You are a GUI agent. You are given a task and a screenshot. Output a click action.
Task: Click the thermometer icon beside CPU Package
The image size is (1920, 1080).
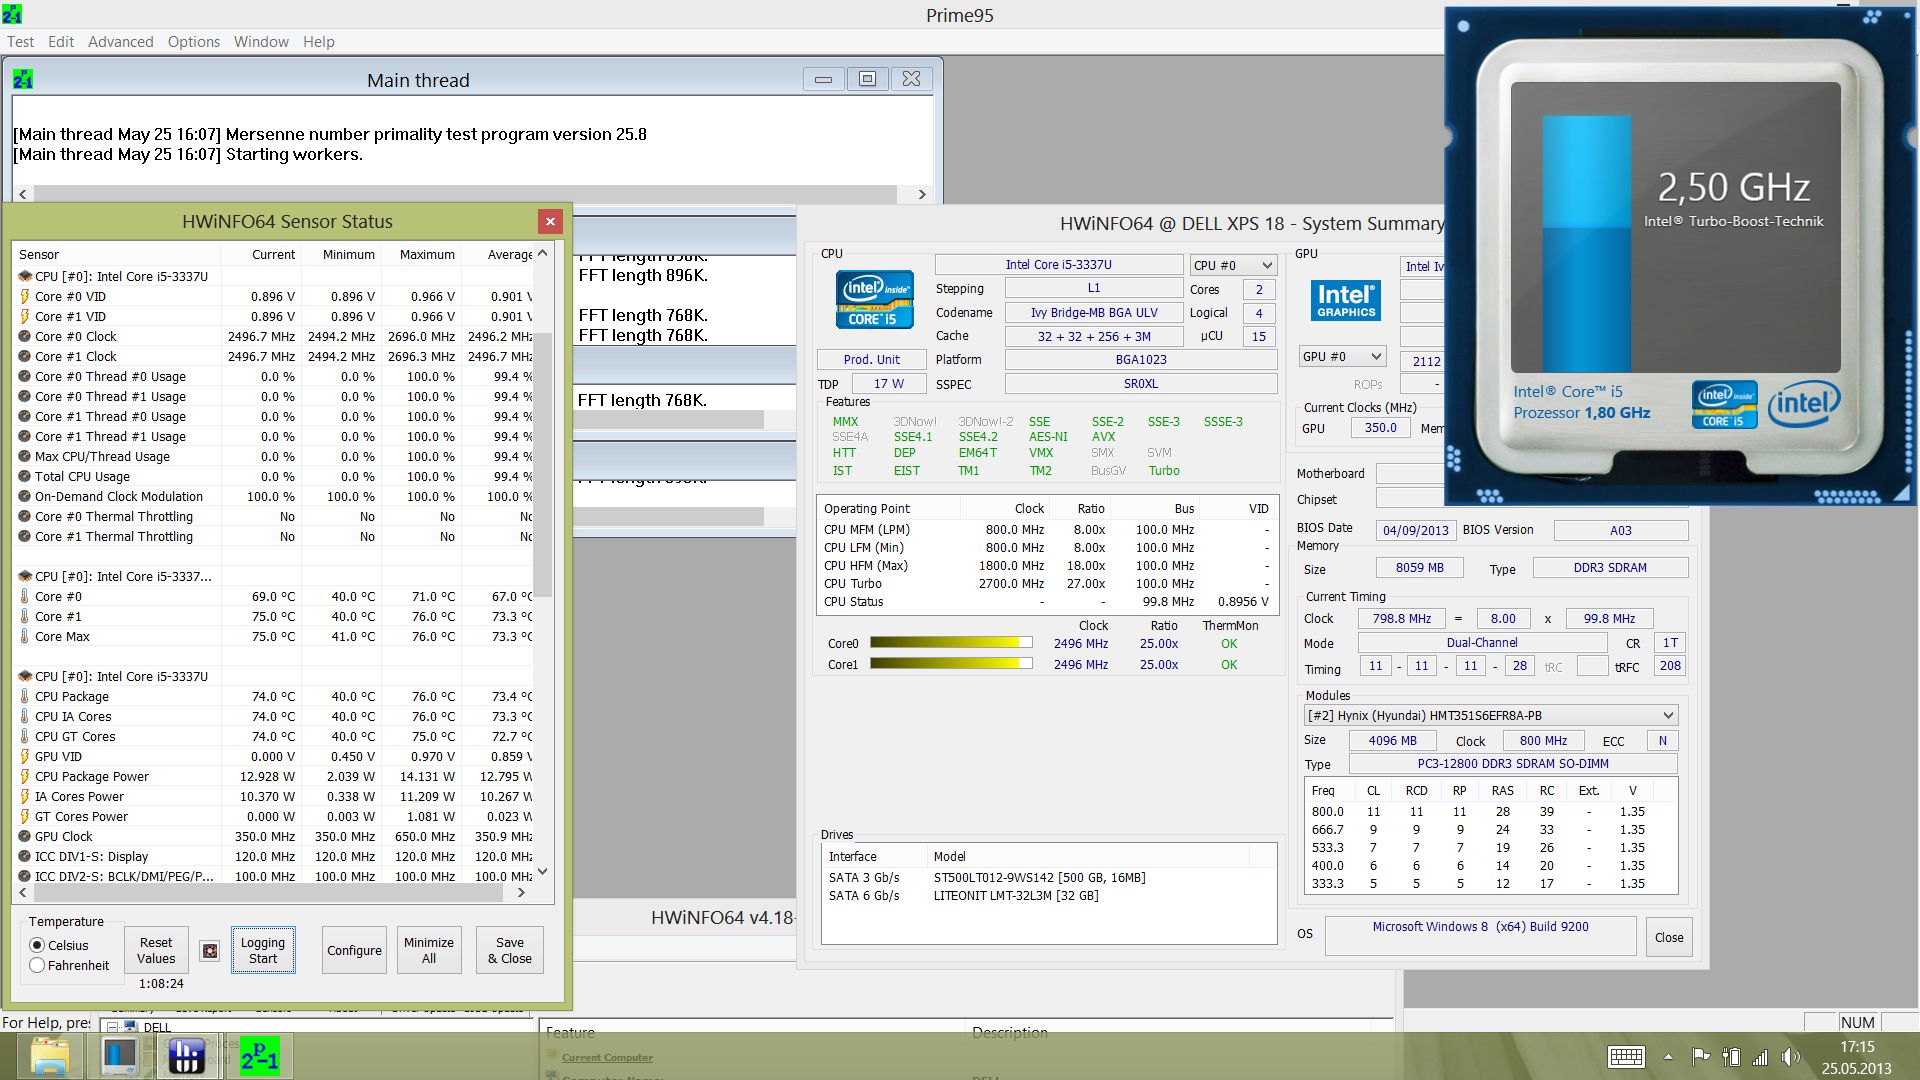25,696
